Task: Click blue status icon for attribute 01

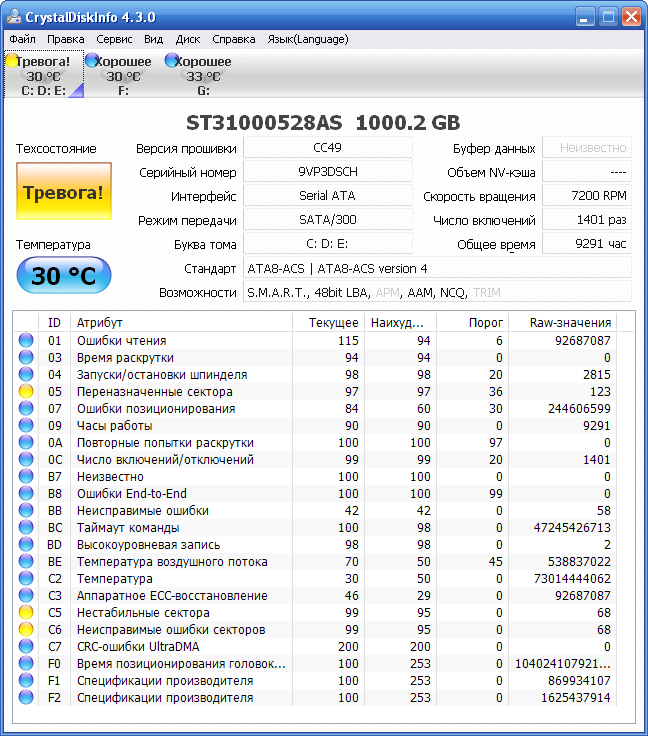Action: [x=26, y=341]
